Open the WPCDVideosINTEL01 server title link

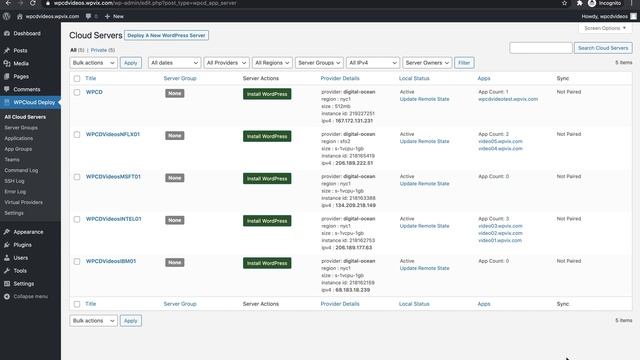tap(113, 219)
